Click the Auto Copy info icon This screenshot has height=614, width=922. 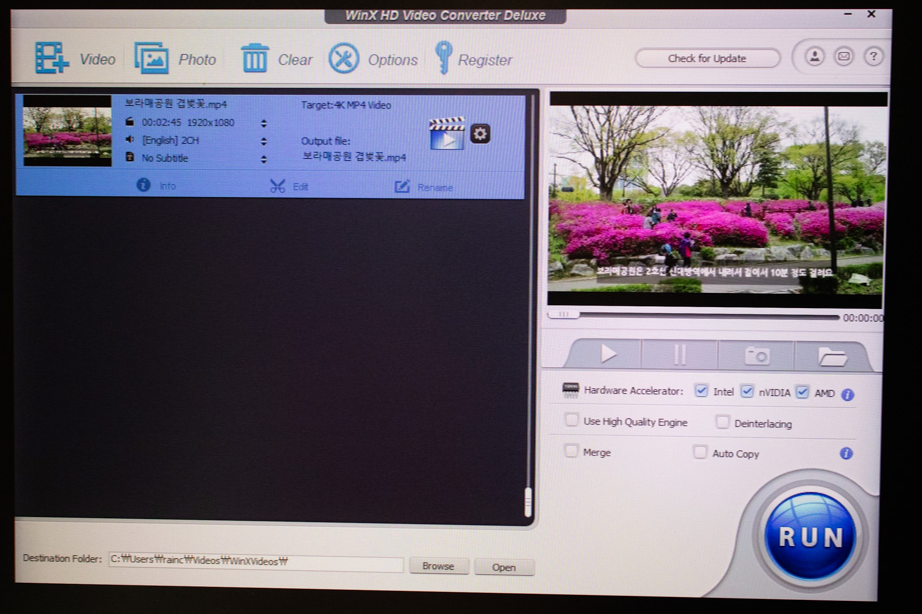tap(846, 453)
